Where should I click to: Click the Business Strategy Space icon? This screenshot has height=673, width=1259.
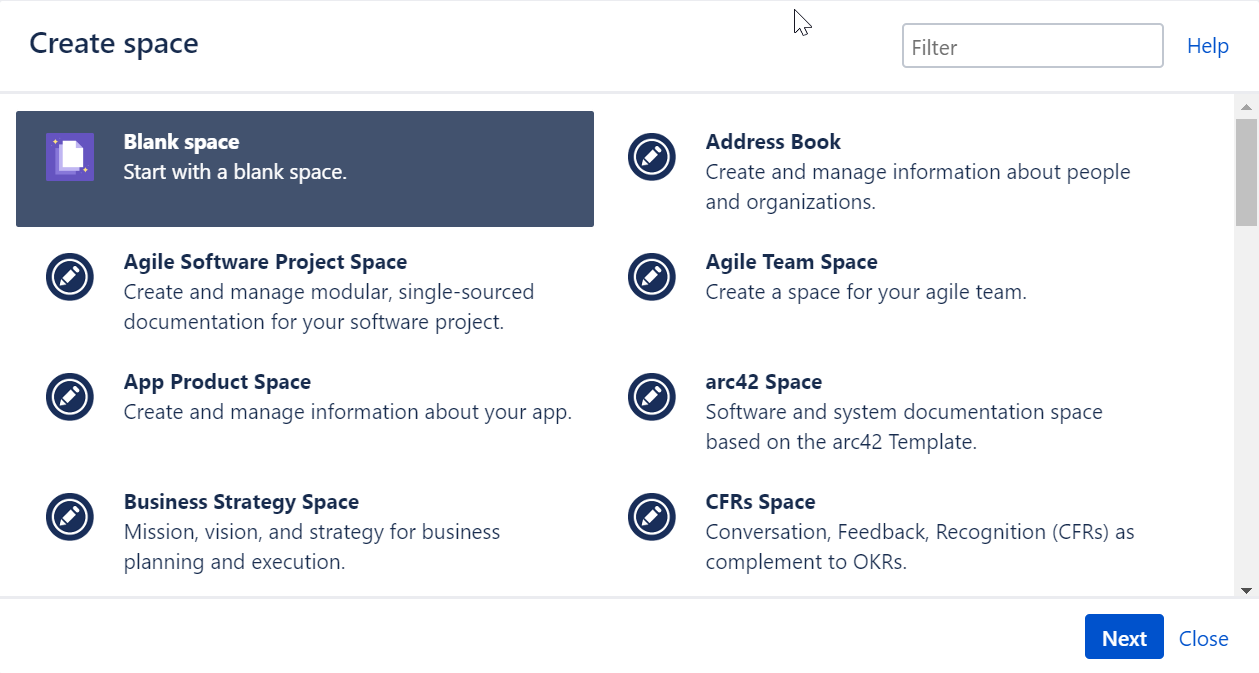pyautogui.click(x=70, y=517)
